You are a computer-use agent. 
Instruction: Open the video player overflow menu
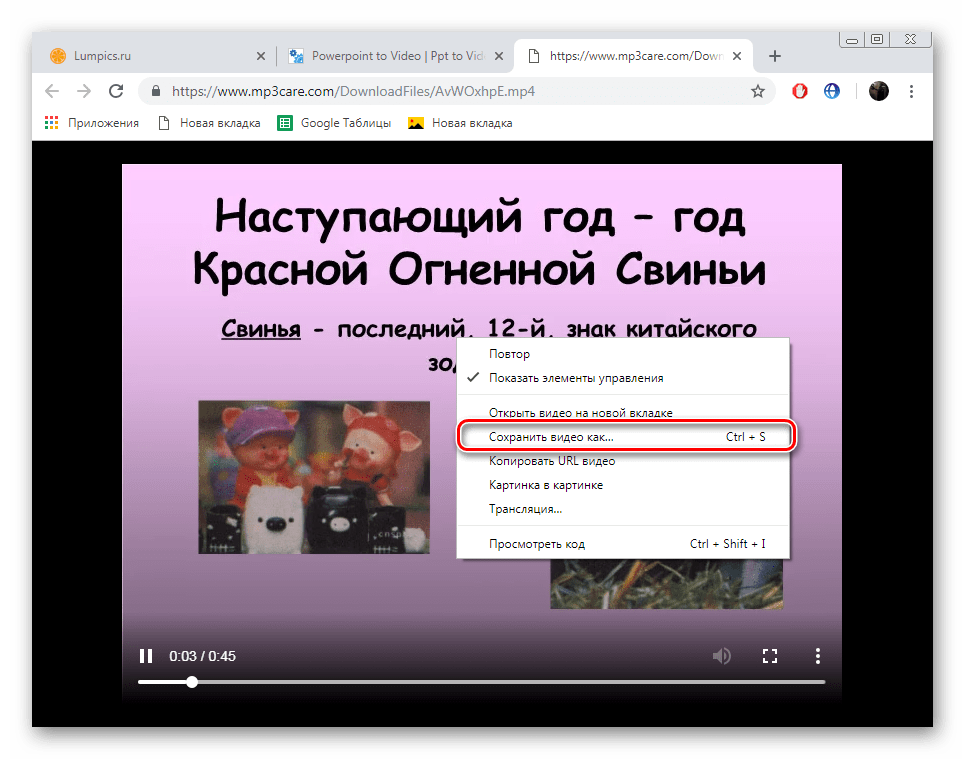[x=818, y=656]
